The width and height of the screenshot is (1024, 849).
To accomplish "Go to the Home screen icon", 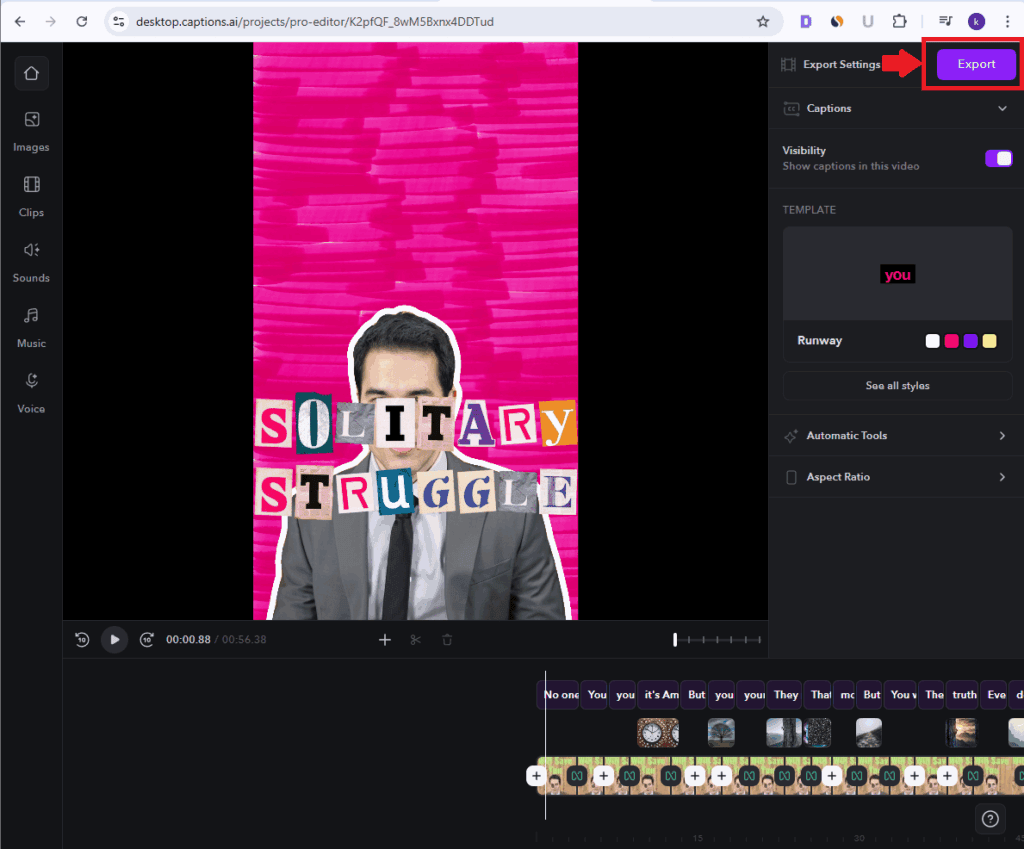I will (31, 73).
